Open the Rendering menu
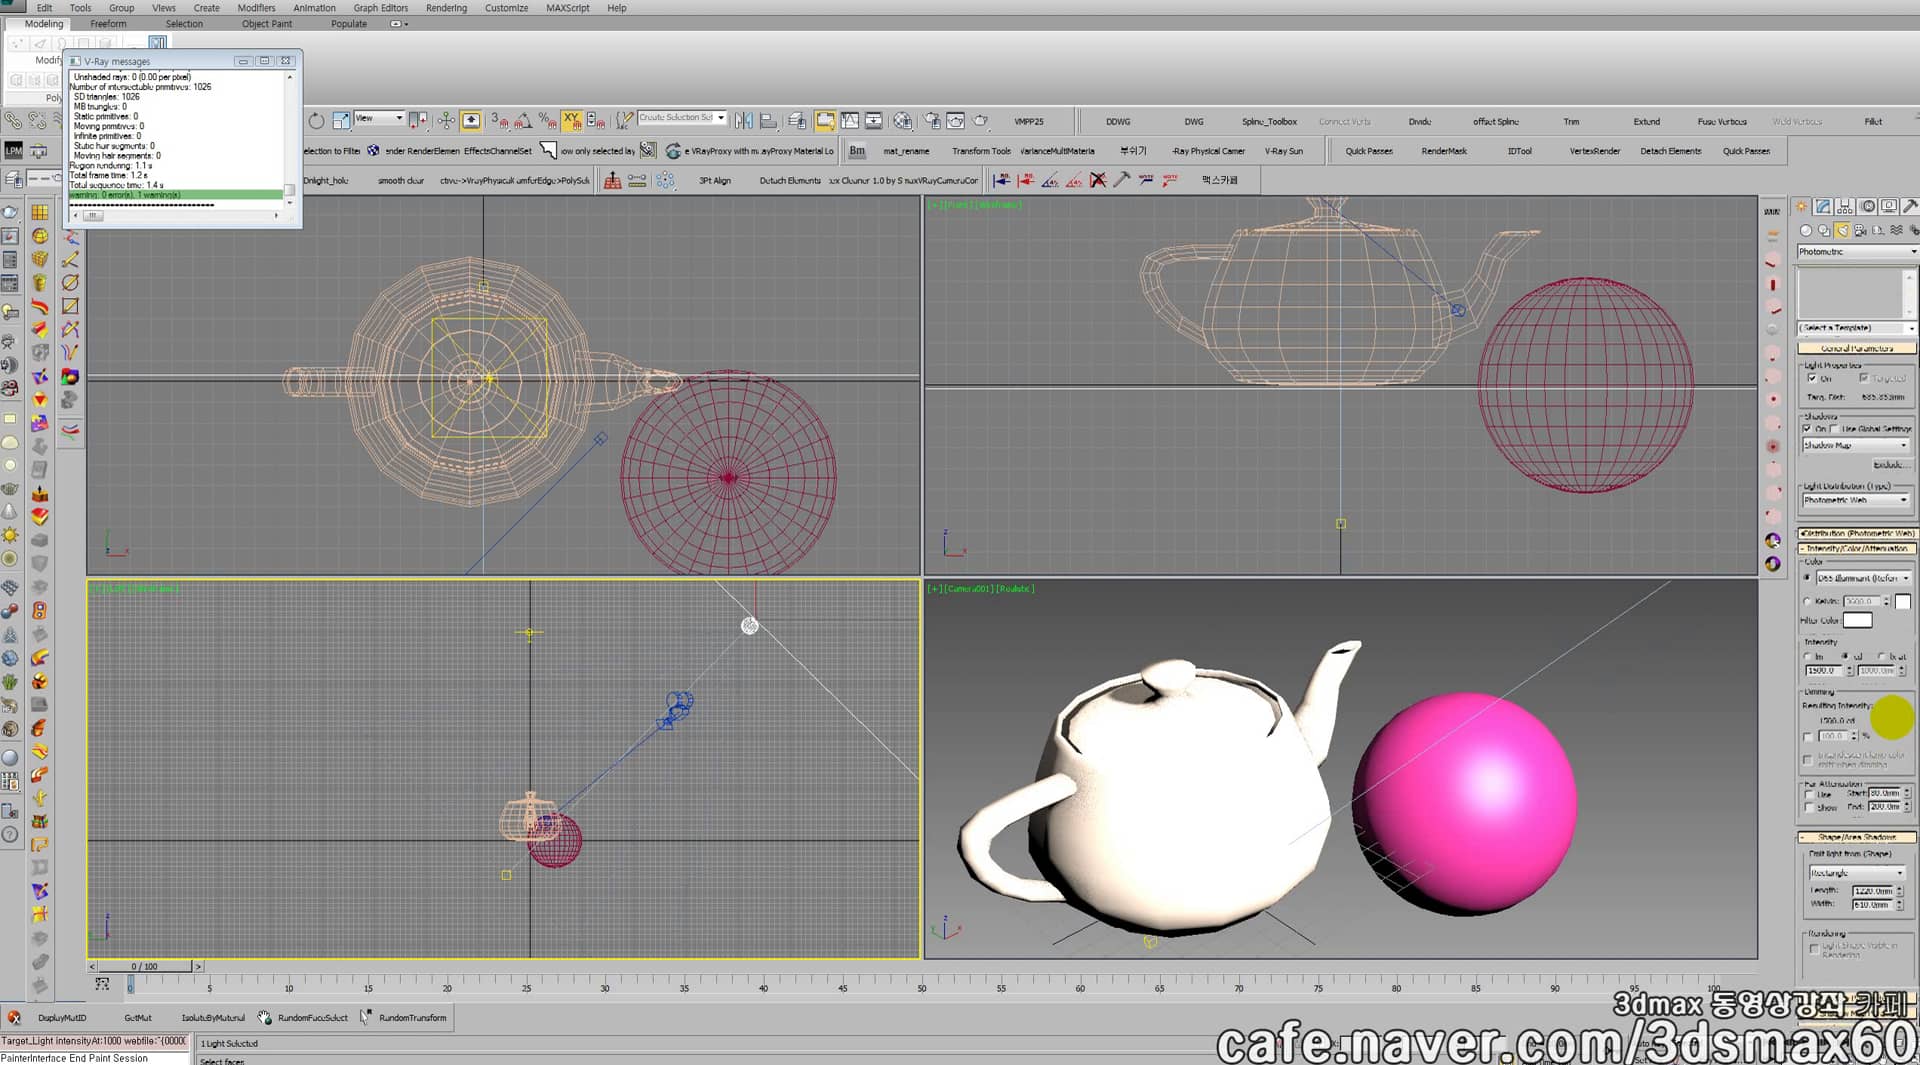Image resolution: width=1920 pixels, height=1065 pixels. pyautogui.click(x=447, y=8)
